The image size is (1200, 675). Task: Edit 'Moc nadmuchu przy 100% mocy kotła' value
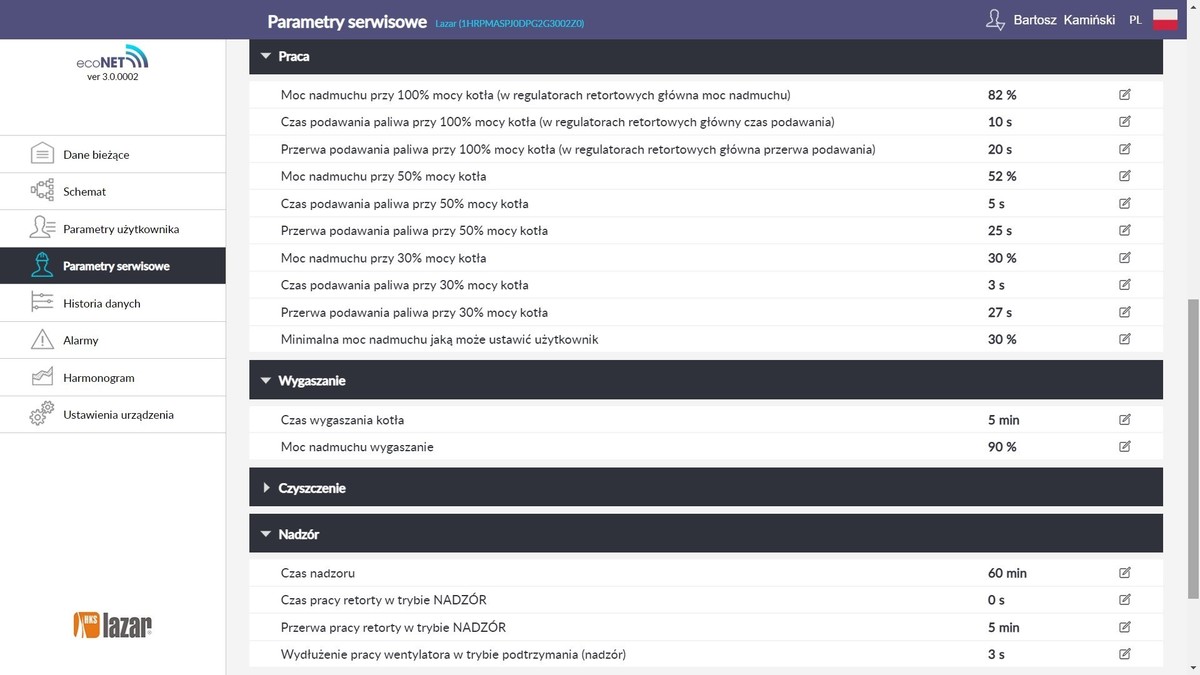click(x=1125, y=95)
